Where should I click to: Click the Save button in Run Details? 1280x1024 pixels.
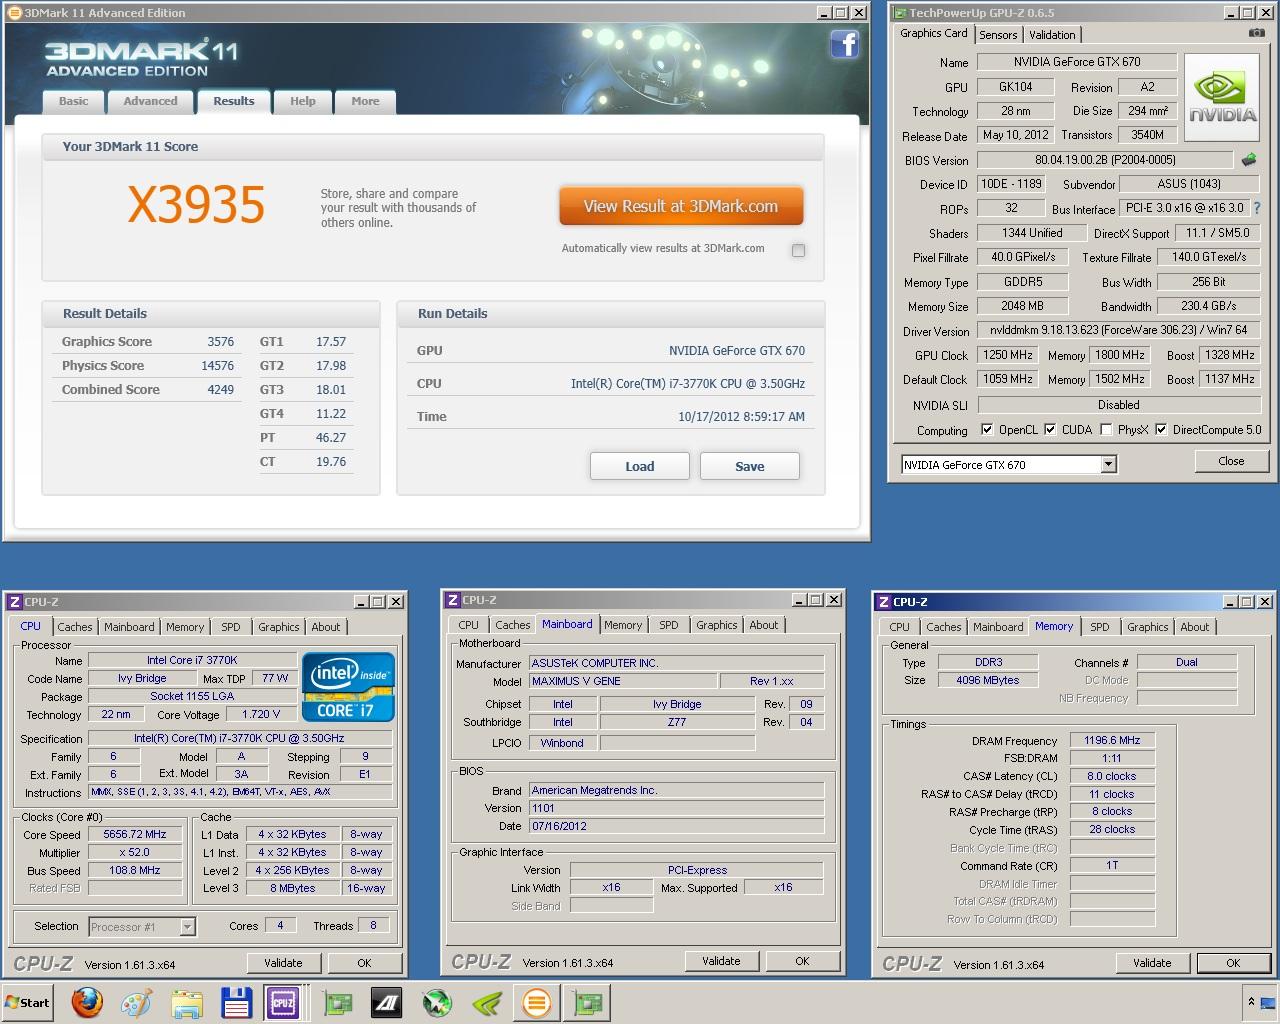tap(750, 466)
